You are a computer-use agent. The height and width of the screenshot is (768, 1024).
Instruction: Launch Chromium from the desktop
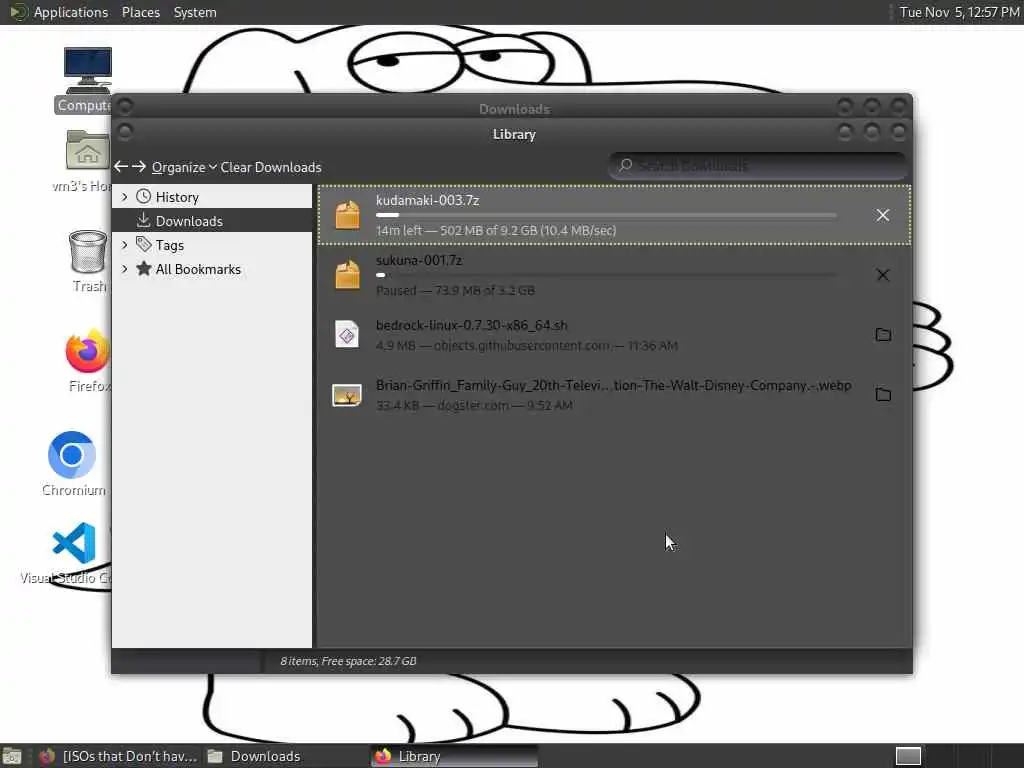click(72, 455)
